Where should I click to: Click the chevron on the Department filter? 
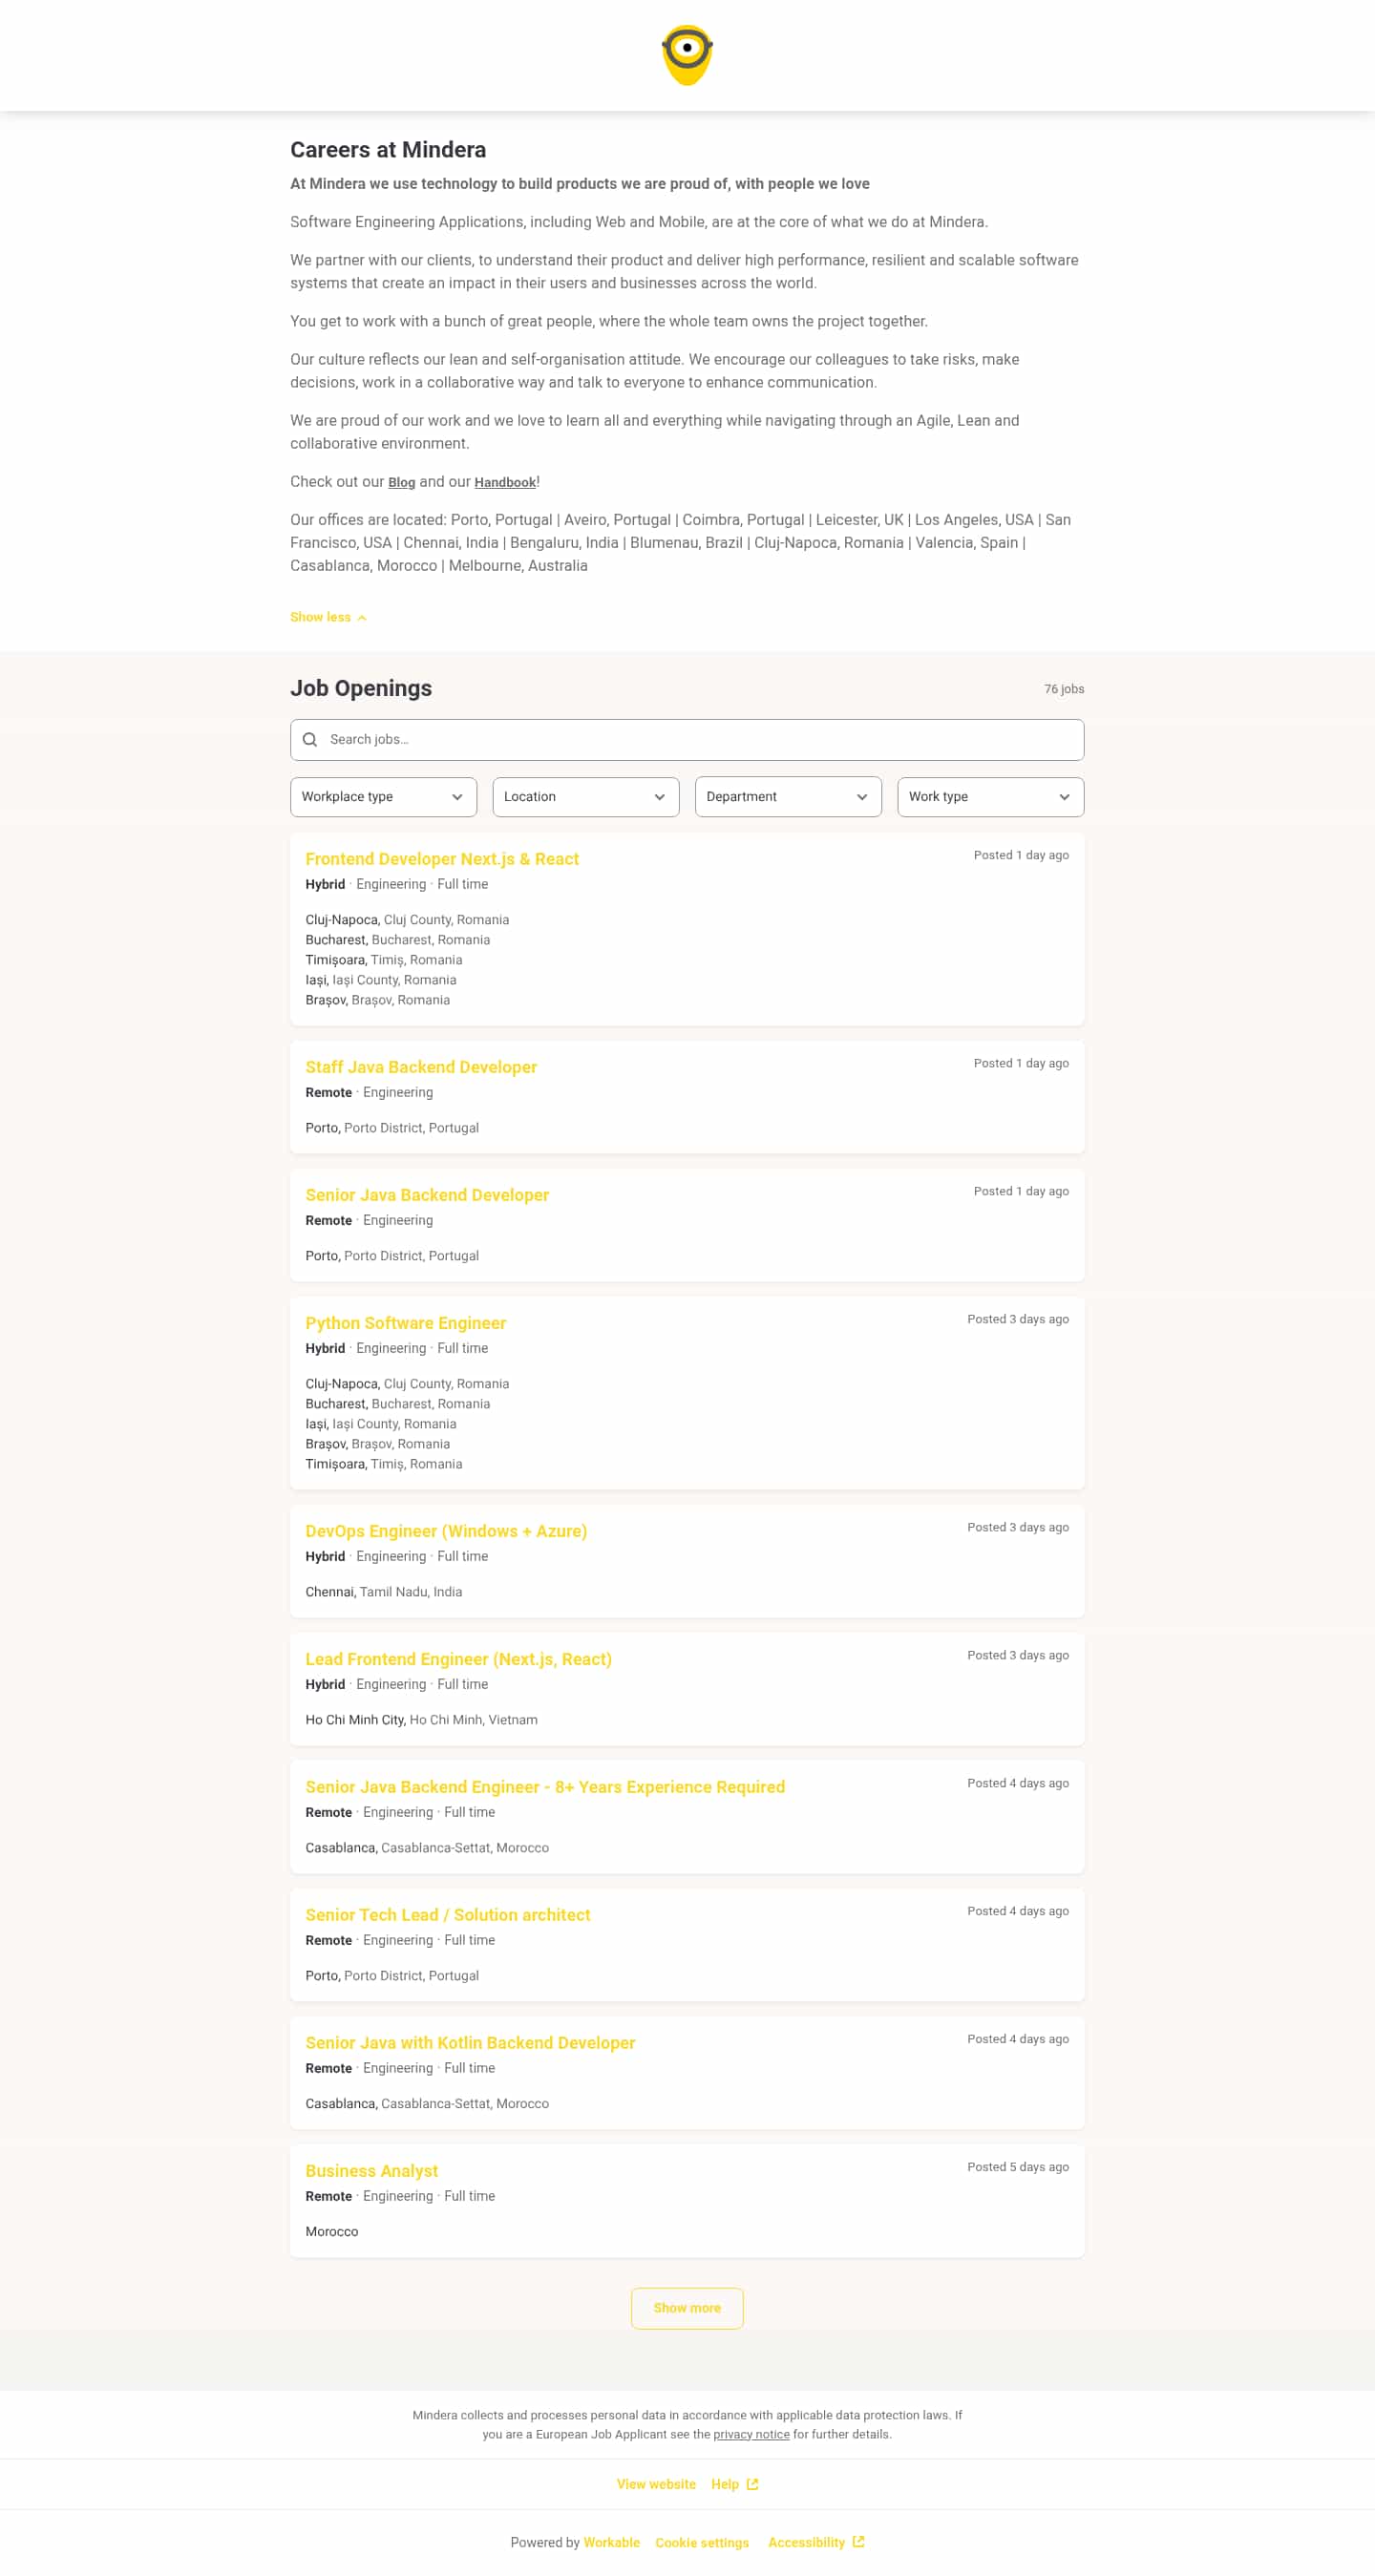[862, 797]
